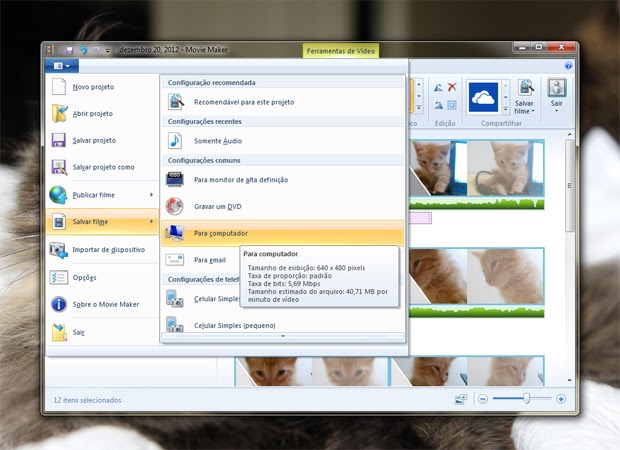Switch to Ferramentas de Vídeo tab

tap(340, 51)
